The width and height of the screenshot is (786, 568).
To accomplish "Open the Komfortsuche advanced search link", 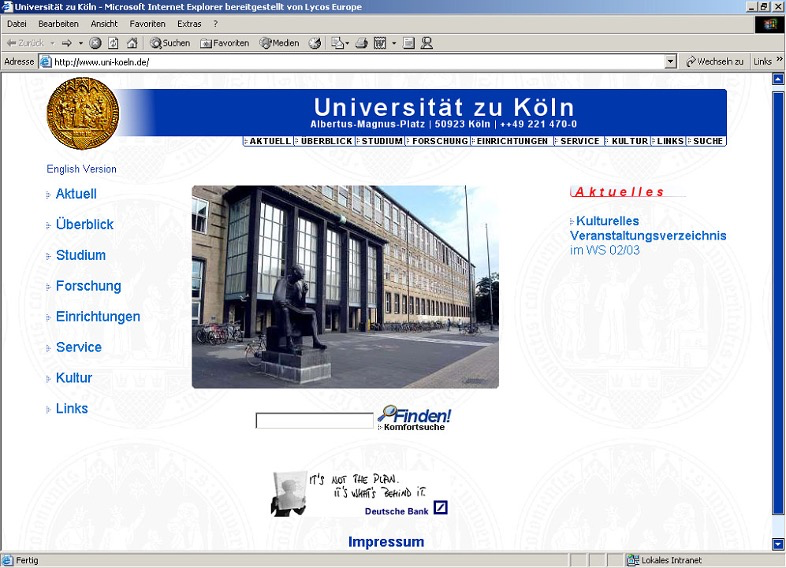I will [414, 427].
